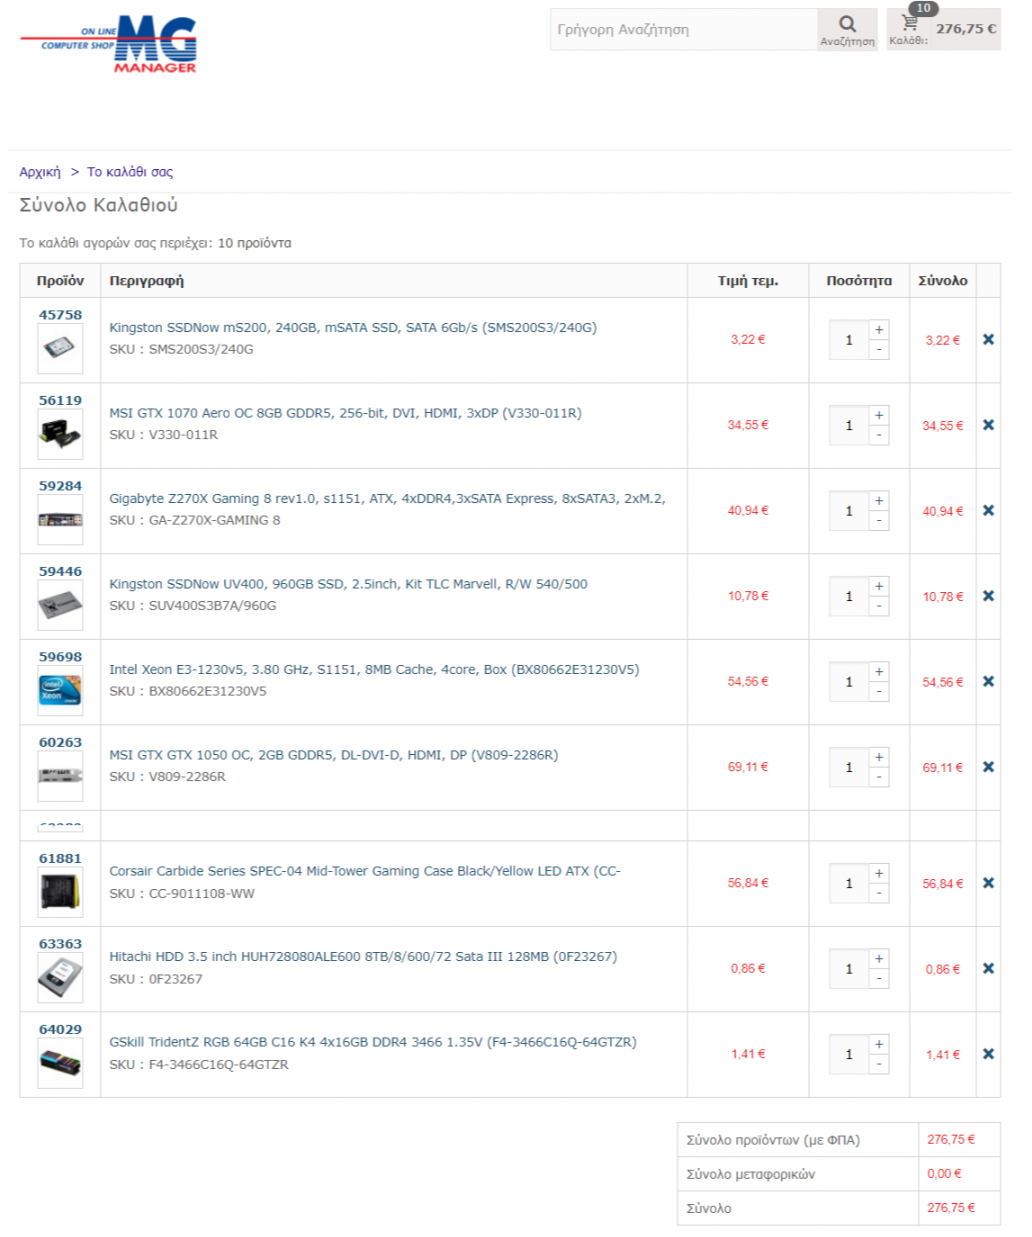Remove Hitachi HDD 8TB from cart
This screenshot has width=1032, height=1237.
[x=988, y=968]
